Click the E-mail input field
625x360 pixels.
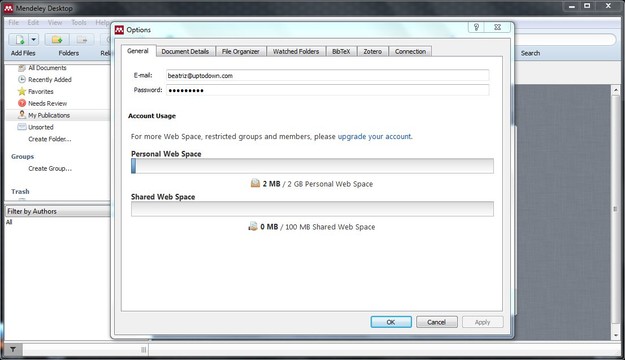(x=327, y=75)
